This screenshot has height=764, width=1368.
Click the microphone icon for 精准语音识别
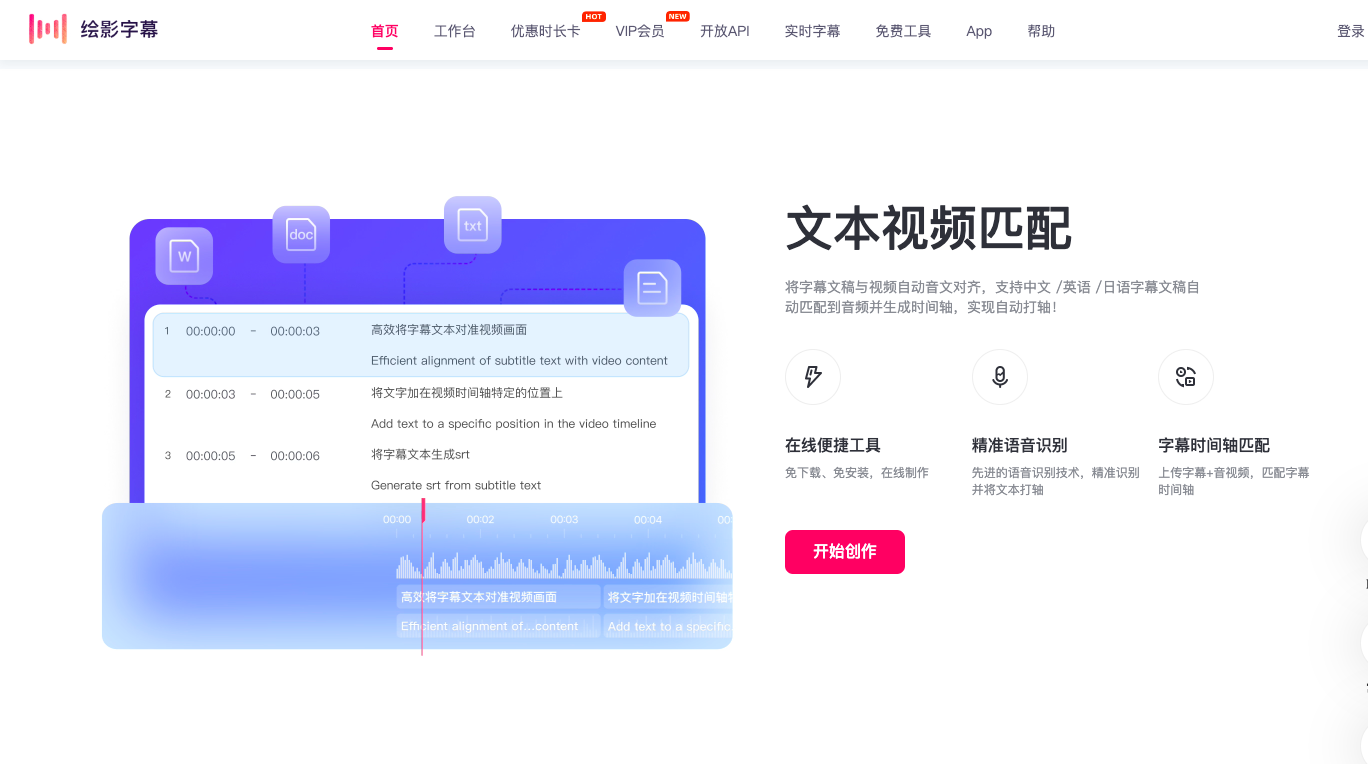tap(1000, 377)
